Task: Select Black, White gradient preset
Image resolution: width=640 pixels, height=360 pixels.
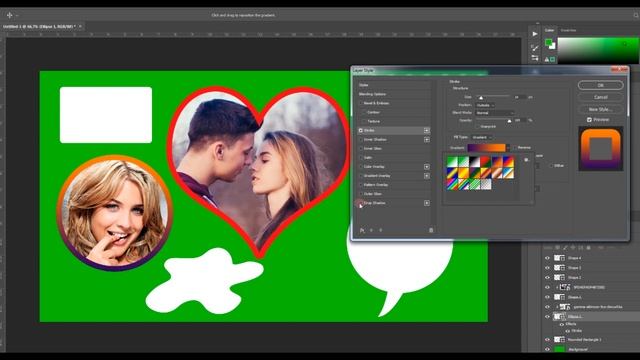Action: pos(474,162)
